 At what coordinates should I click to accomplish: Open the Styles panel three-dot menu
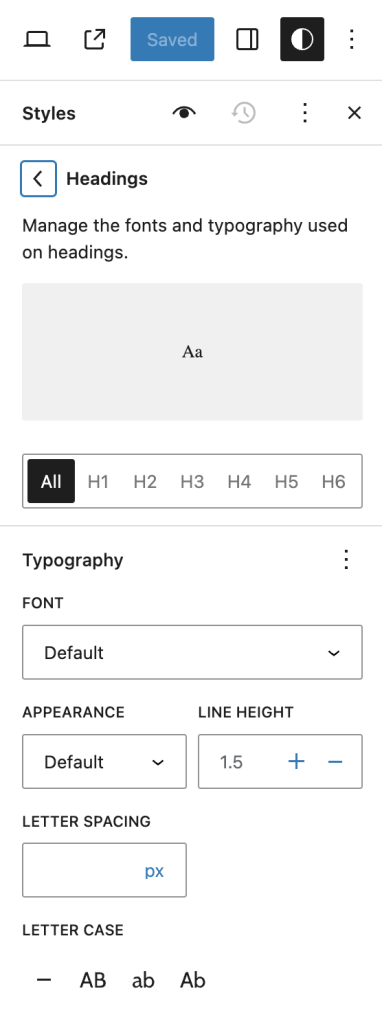click(x=304, y=113)
